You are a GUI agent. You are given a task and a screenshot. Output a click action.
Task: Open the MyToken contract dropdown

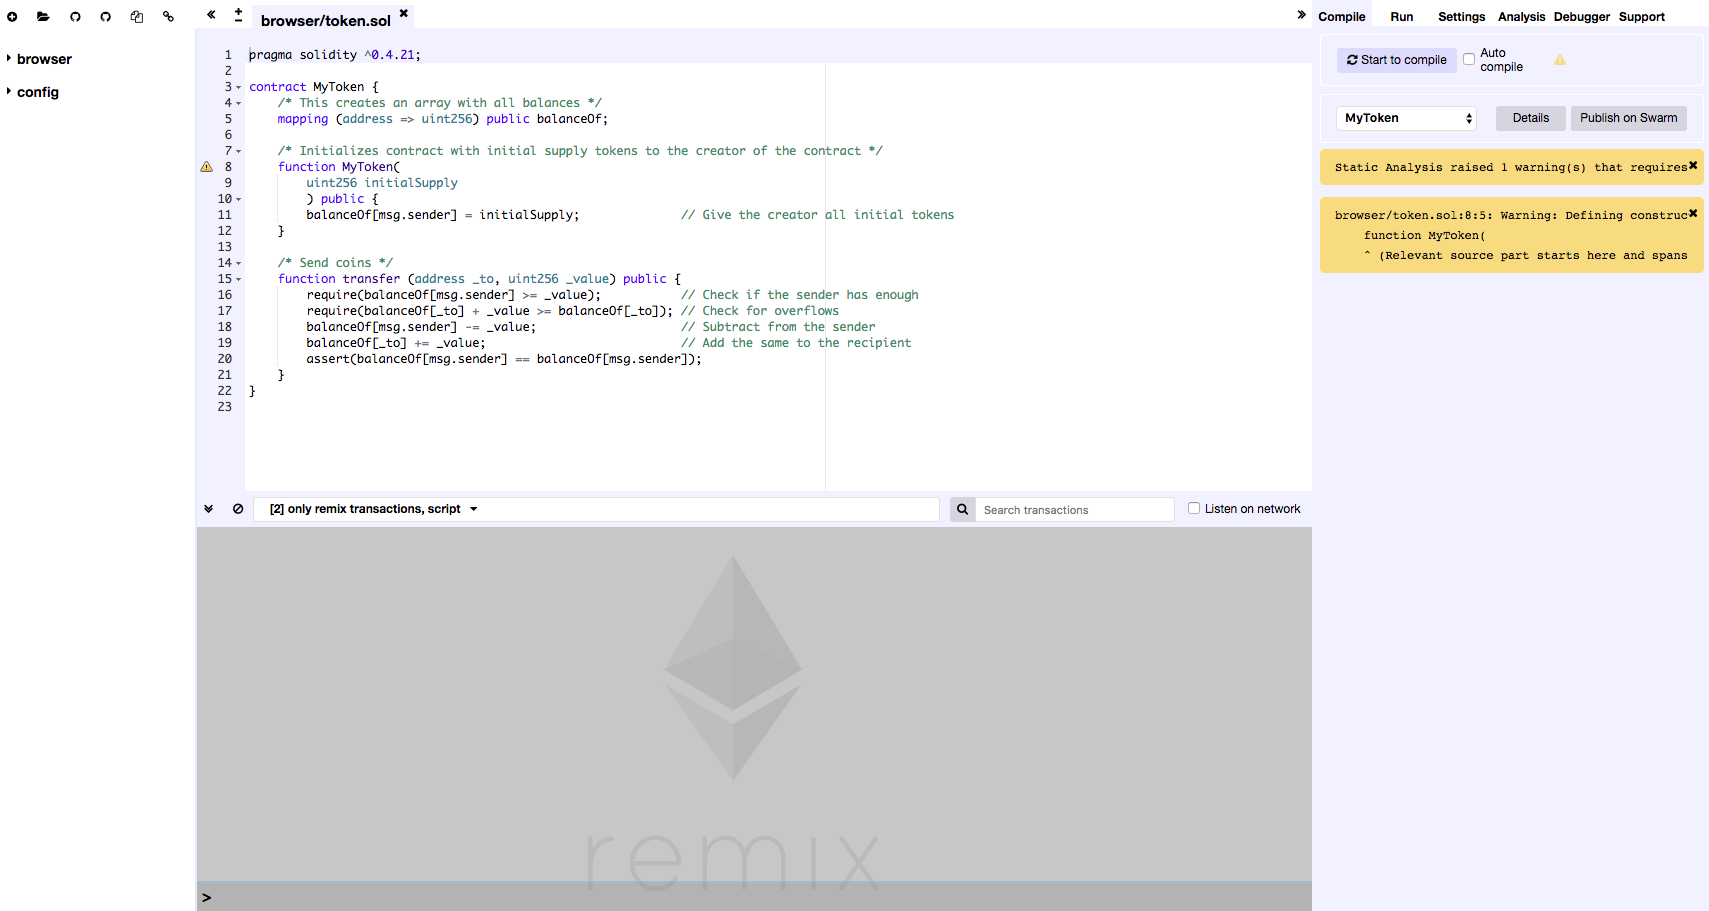point(1406,118)
